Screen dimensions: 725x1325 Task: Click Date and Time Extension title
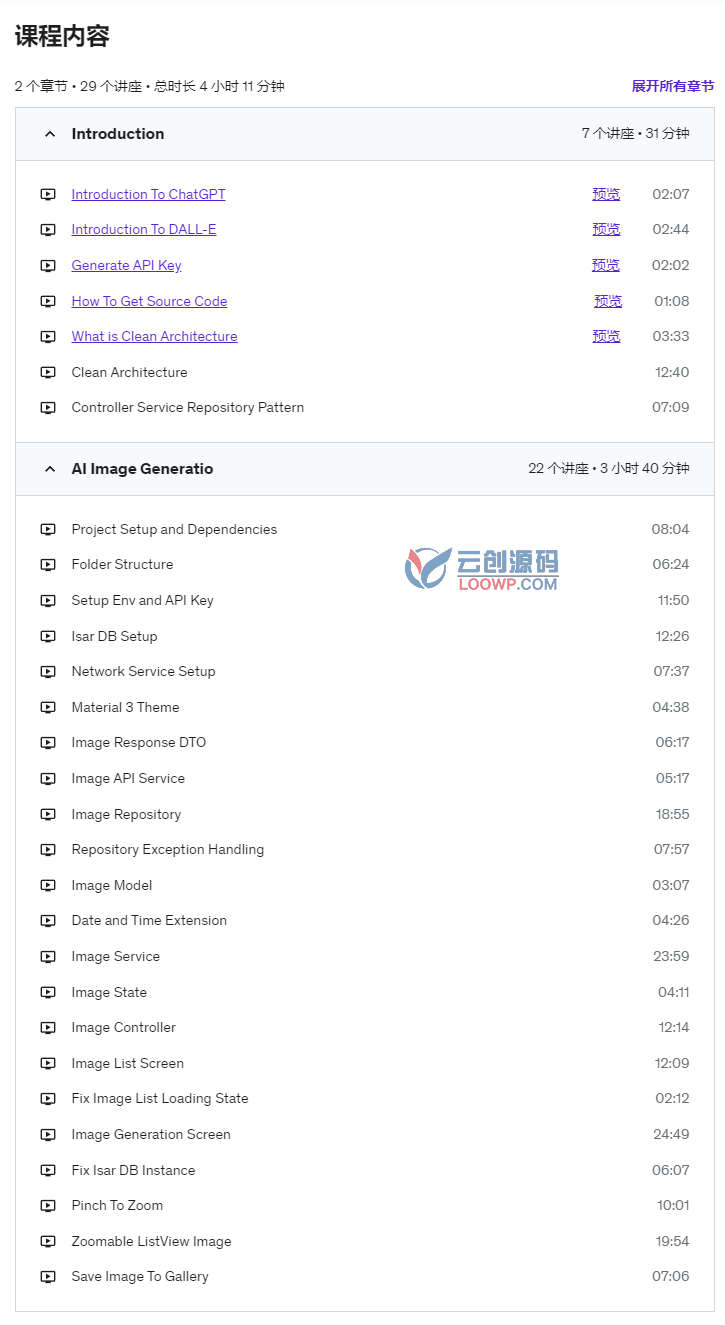pos(149,920)
